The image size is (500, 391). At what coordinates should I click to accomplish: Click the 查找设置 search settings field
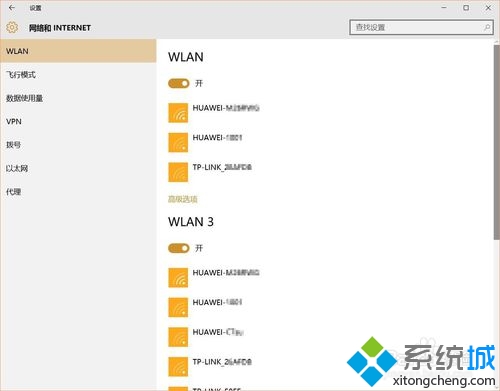coord(421,27)
